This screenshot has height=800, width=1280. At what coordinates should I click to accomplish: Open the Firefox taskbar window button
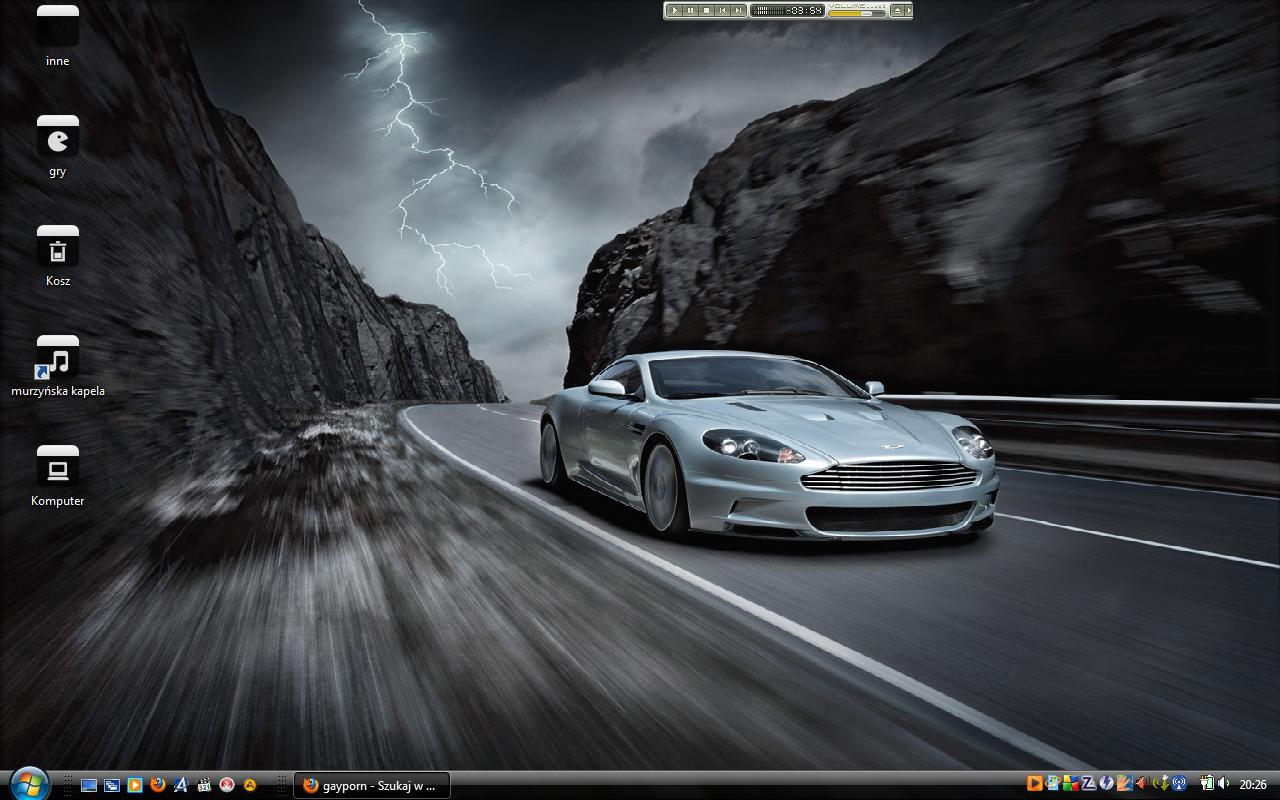pos(371,785)
